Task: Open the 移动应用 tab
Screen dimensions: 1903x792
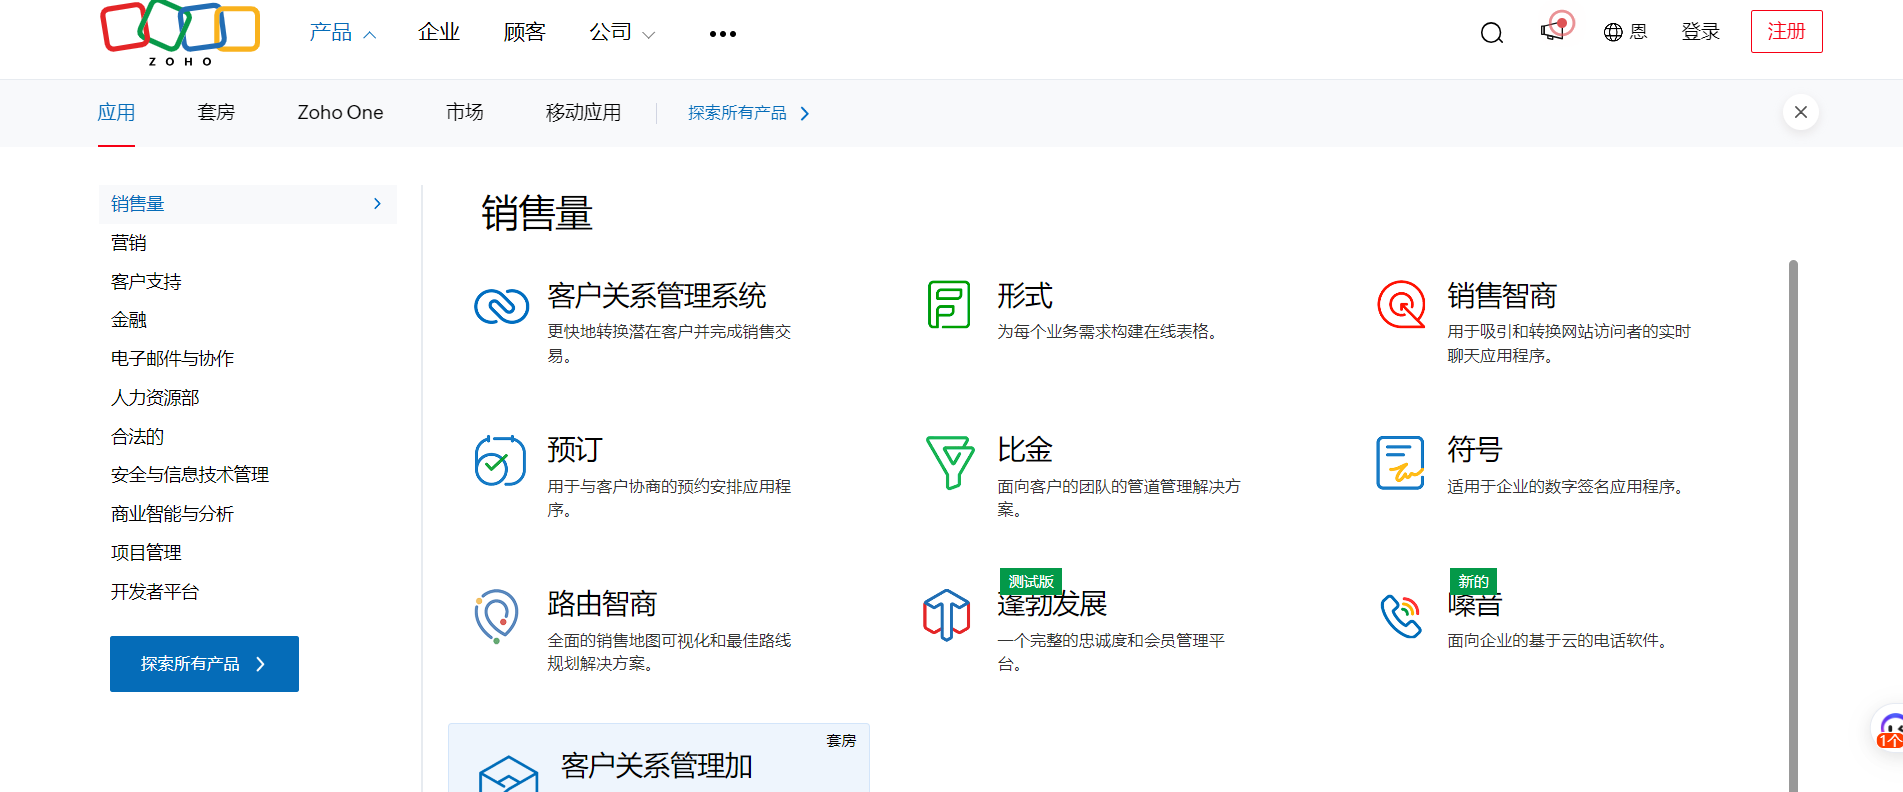Action: [584, 113]
